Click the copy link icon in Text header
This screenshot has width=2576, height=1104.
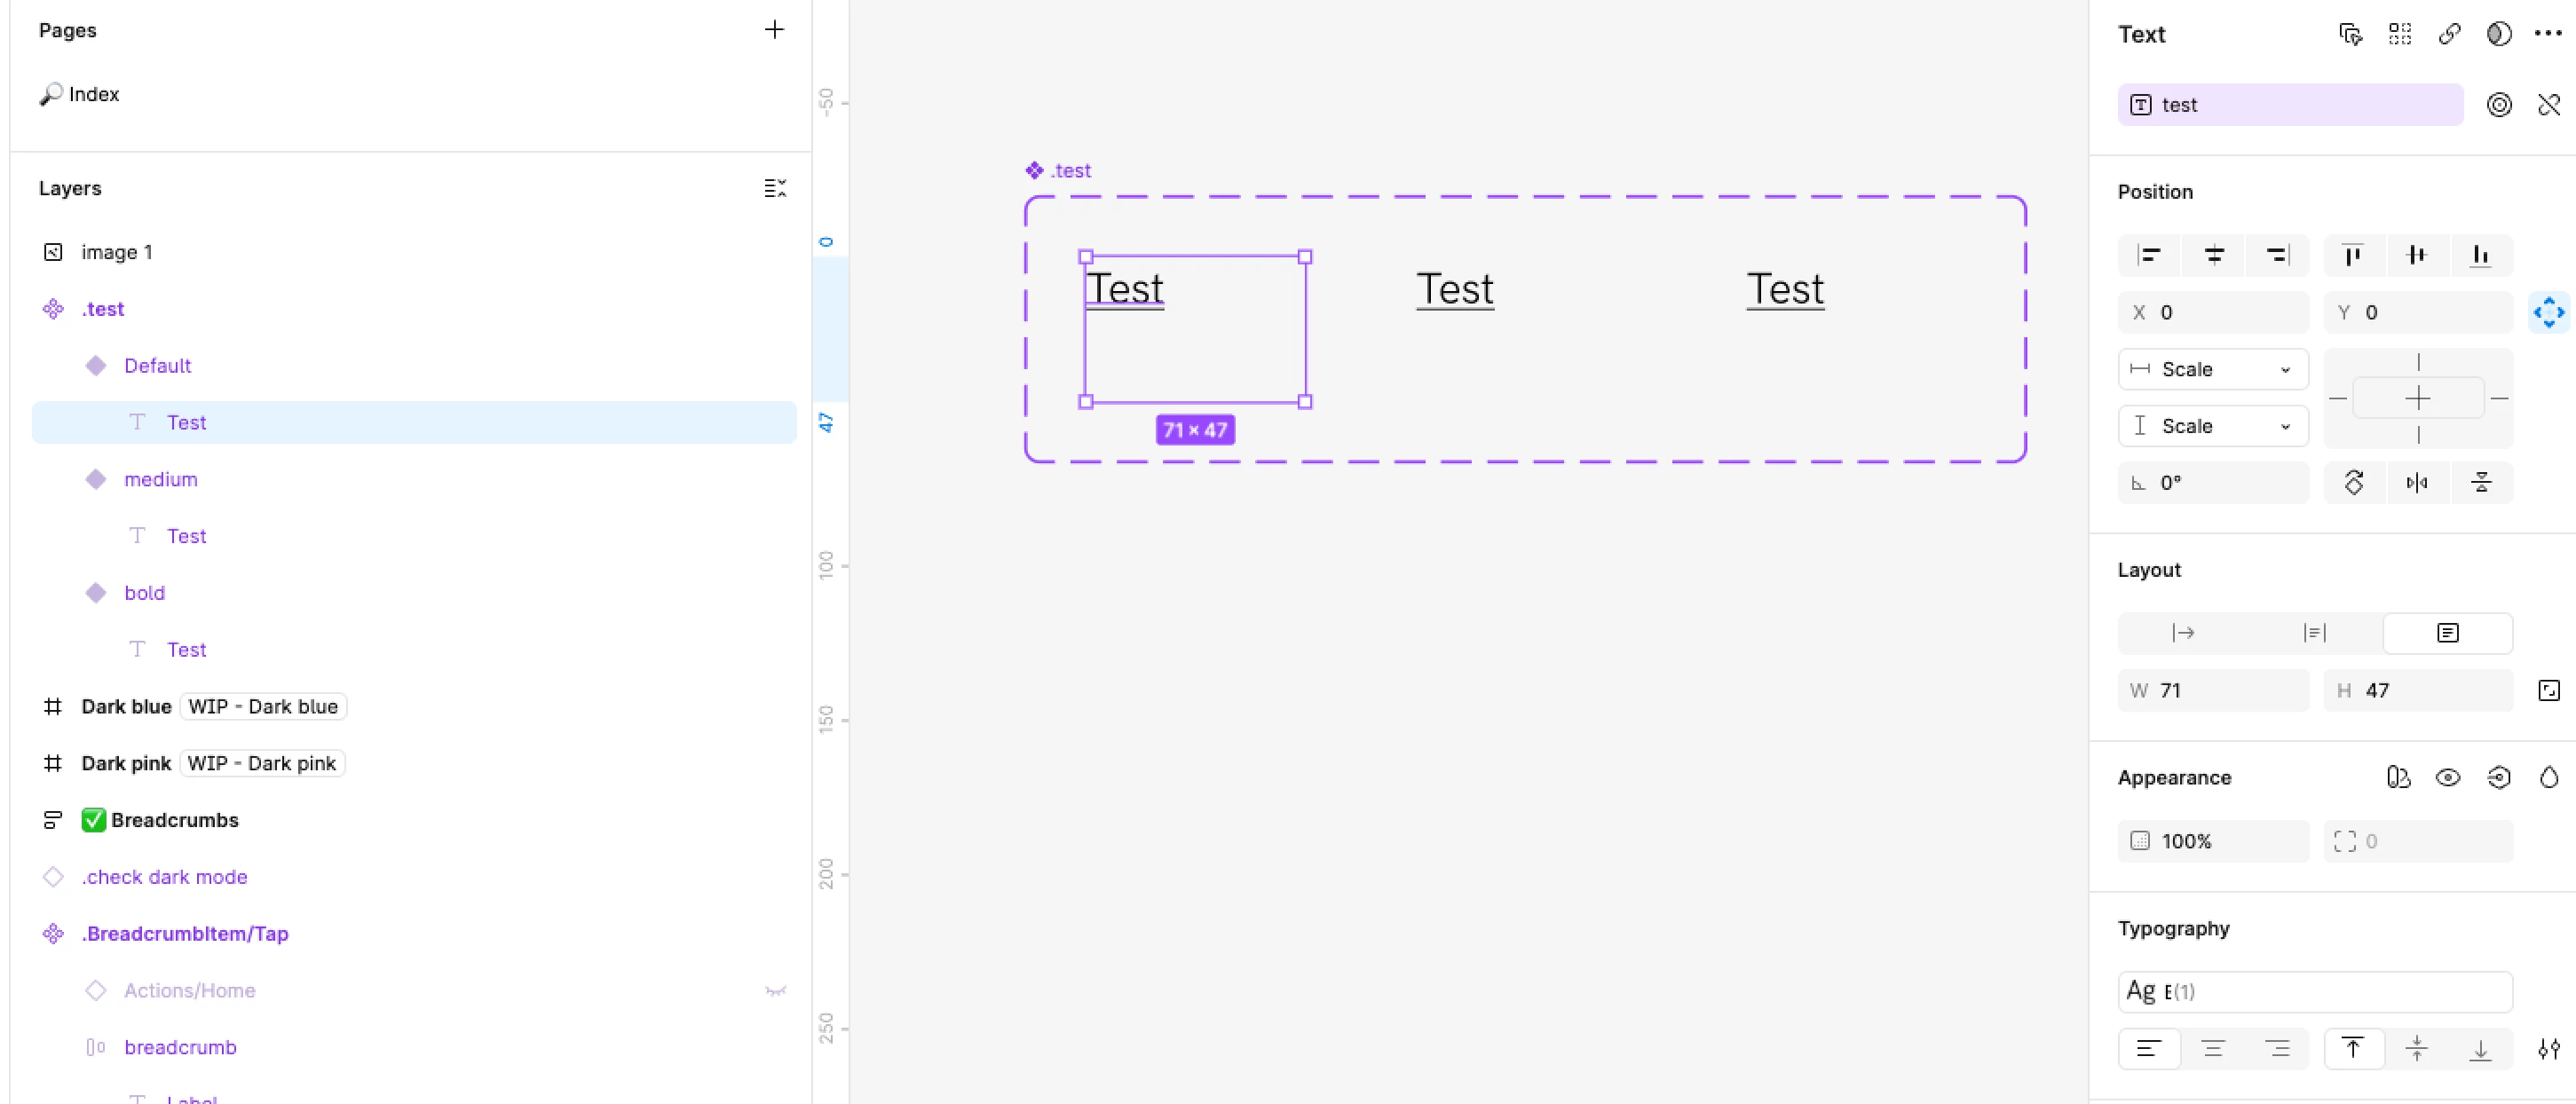pos(2449,34)
